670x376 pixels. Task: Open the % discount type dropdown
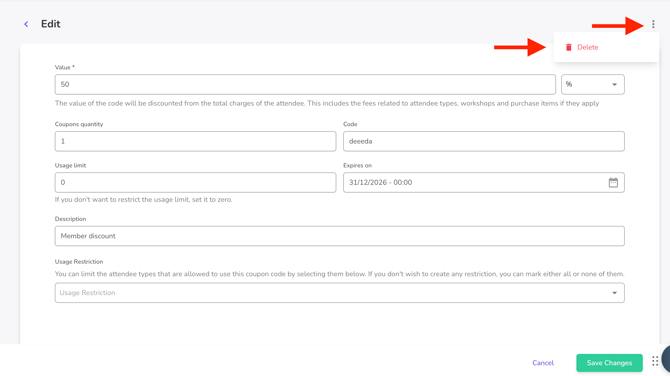coord(593,85)
